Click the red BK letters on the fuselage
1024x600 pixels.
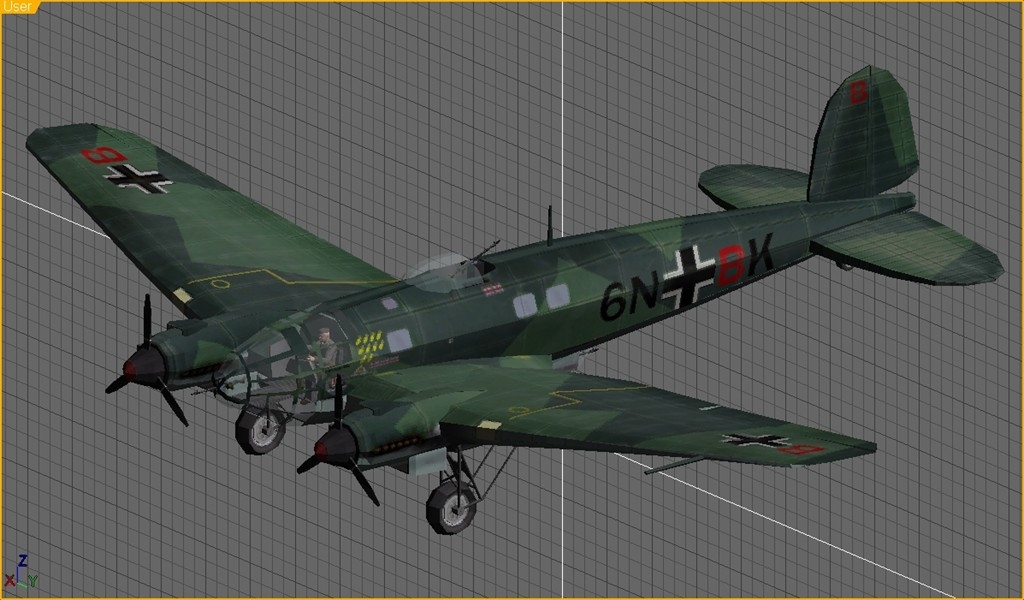coord(744,261)
